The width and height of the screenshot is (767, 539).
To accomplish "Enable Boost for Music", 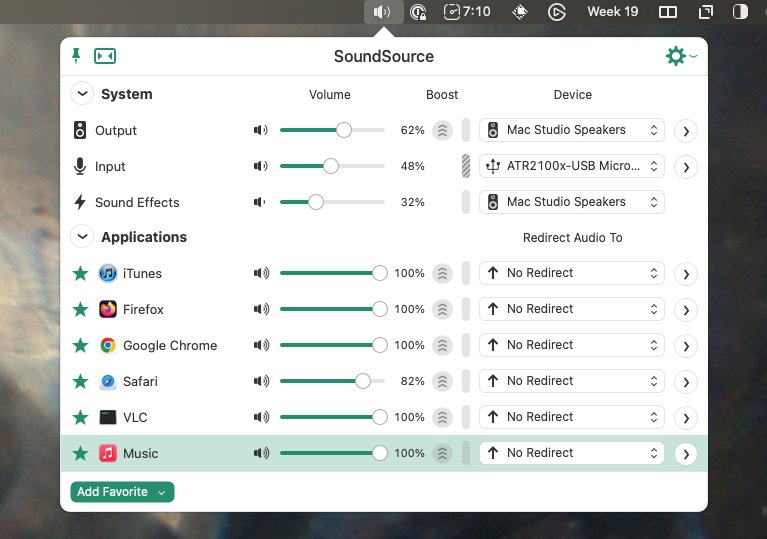I will [442, 453].
